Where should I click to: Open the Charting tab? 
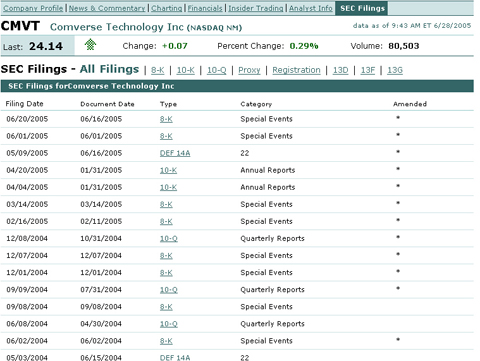(x=167, y=8)
